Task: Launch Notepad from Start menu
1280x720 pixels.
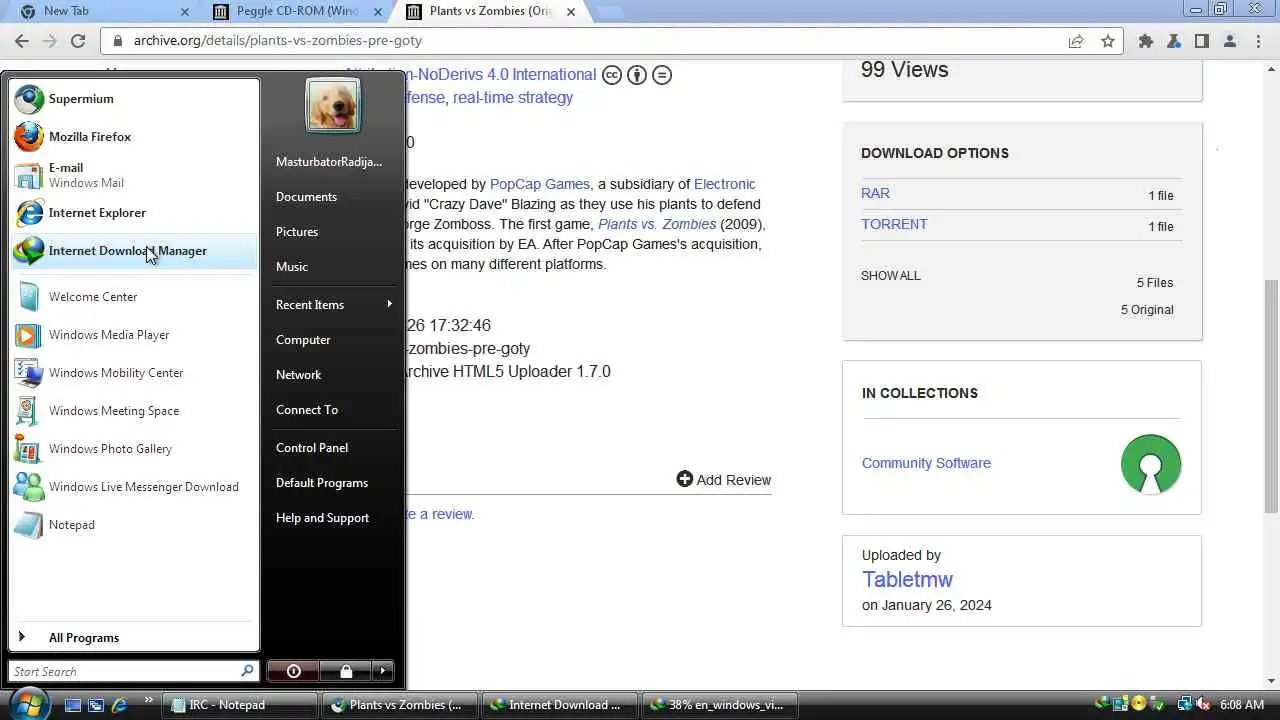Action: [x=133, y=525]
